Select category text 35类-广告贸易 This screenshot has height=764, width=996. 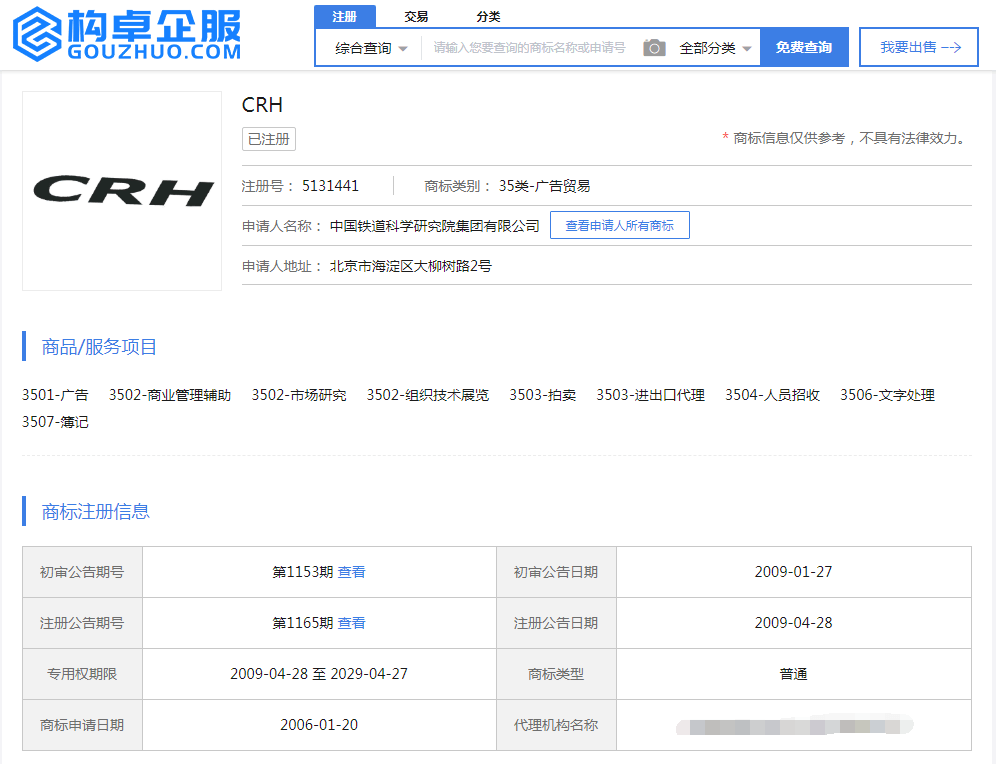coord(544,186)
